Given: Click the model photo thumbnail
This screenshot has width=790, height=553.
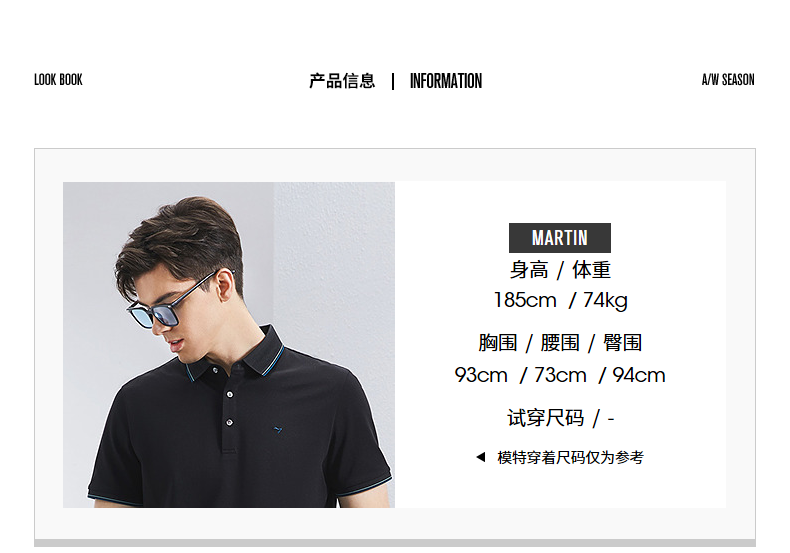Looking at the screenshot, I should point(229,344).
